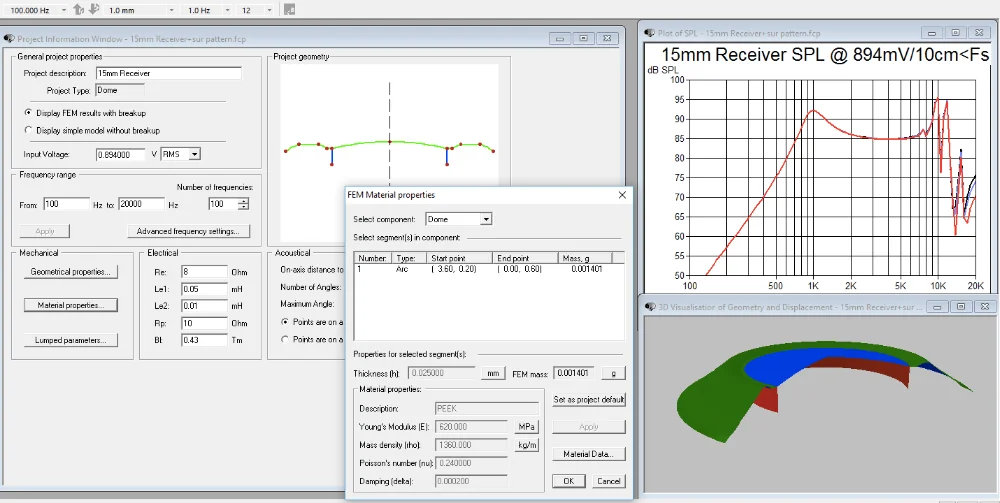Image resolution: width=1000 pixels, height=503 pixels.
Task: Open the 1.0 mm dropdown in toolbar
Action: (x=171, y=10)
